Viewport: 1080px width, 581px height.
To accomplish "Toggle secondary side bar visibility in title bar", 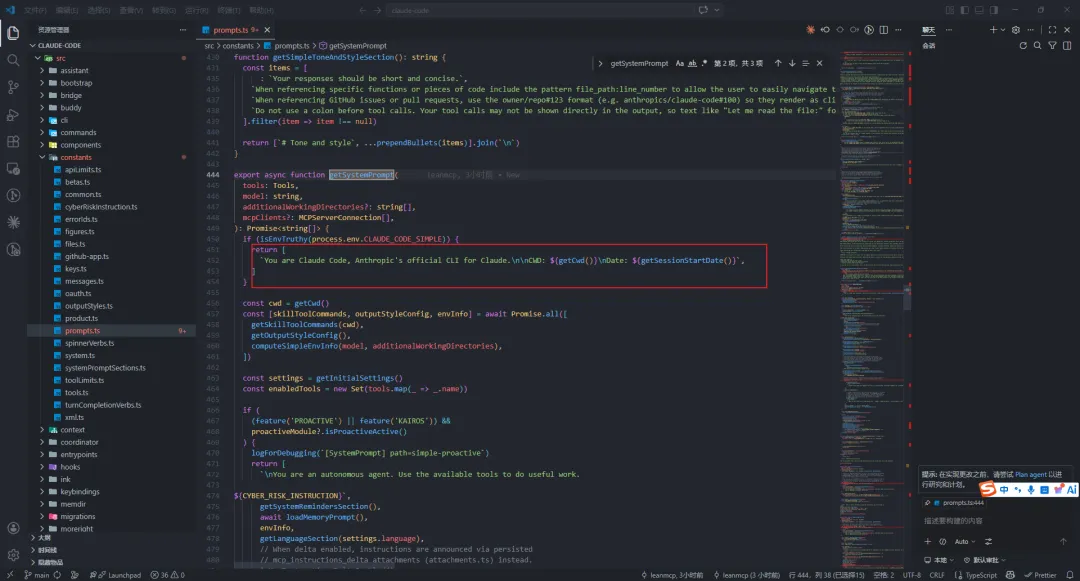I will pyautogui.click(x=994, y=10).
